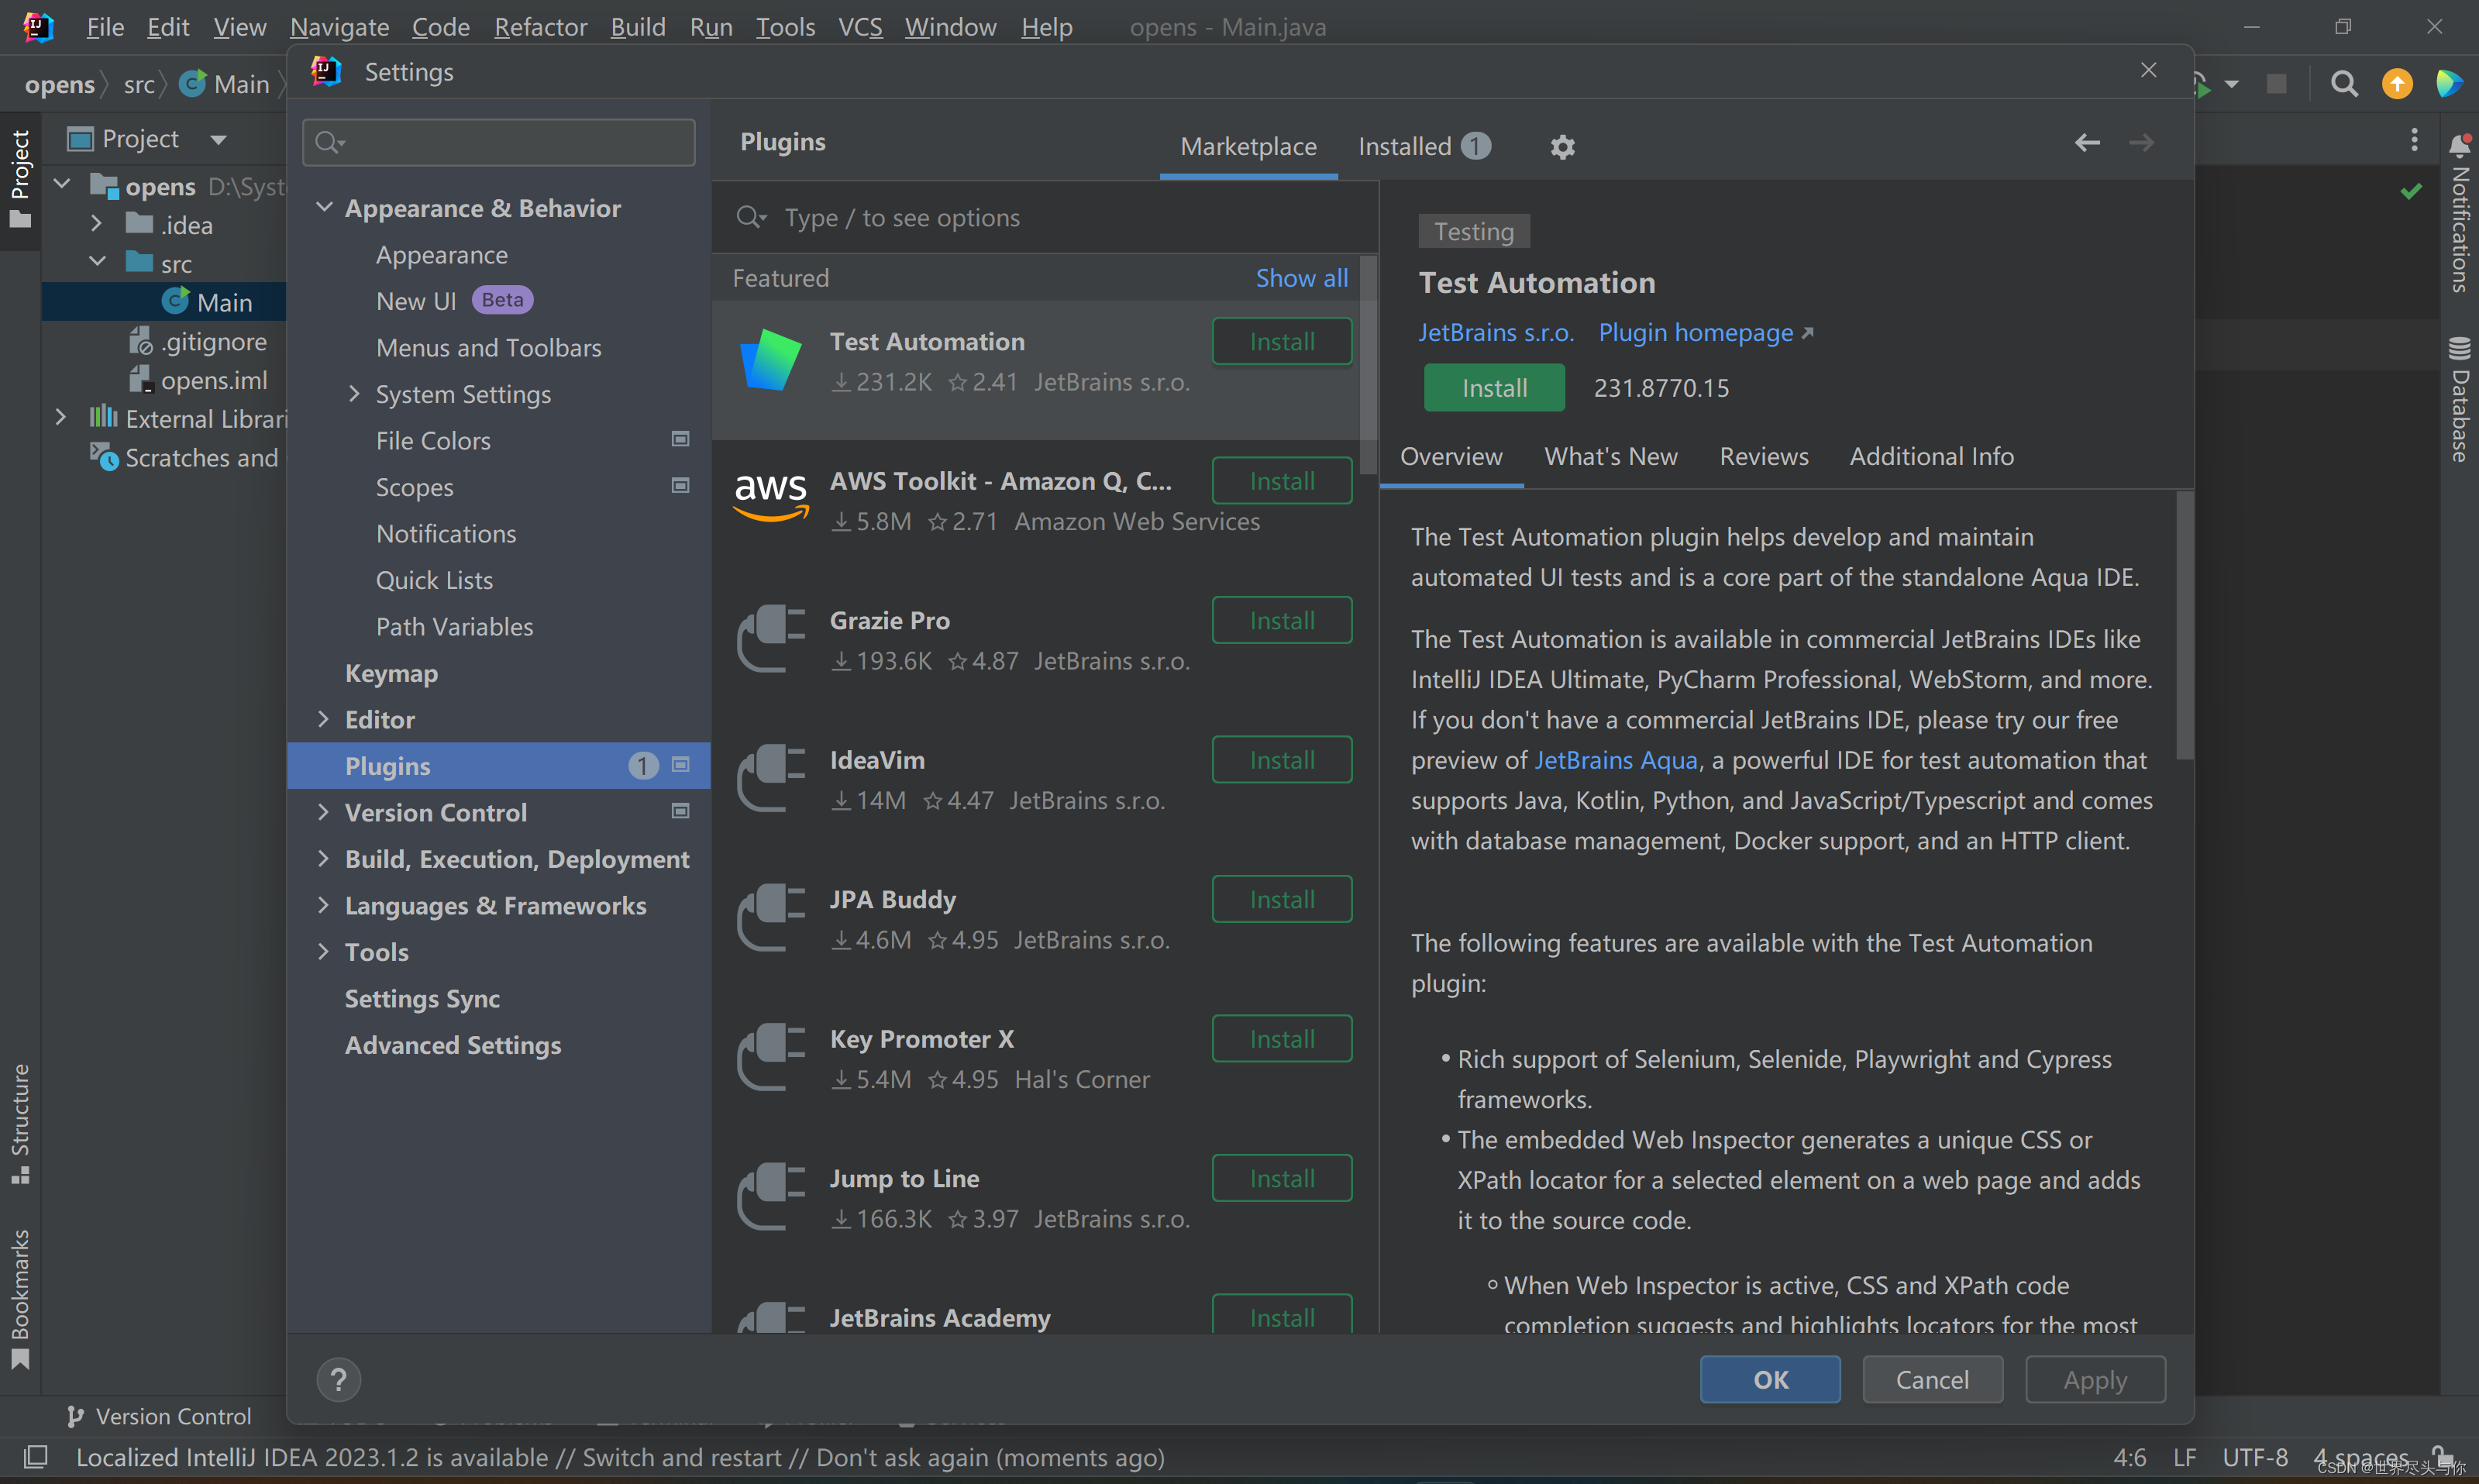Click the tool windows quick access icon in status bar
The image size is (2479, 1484).
(x=36, y=1457)
